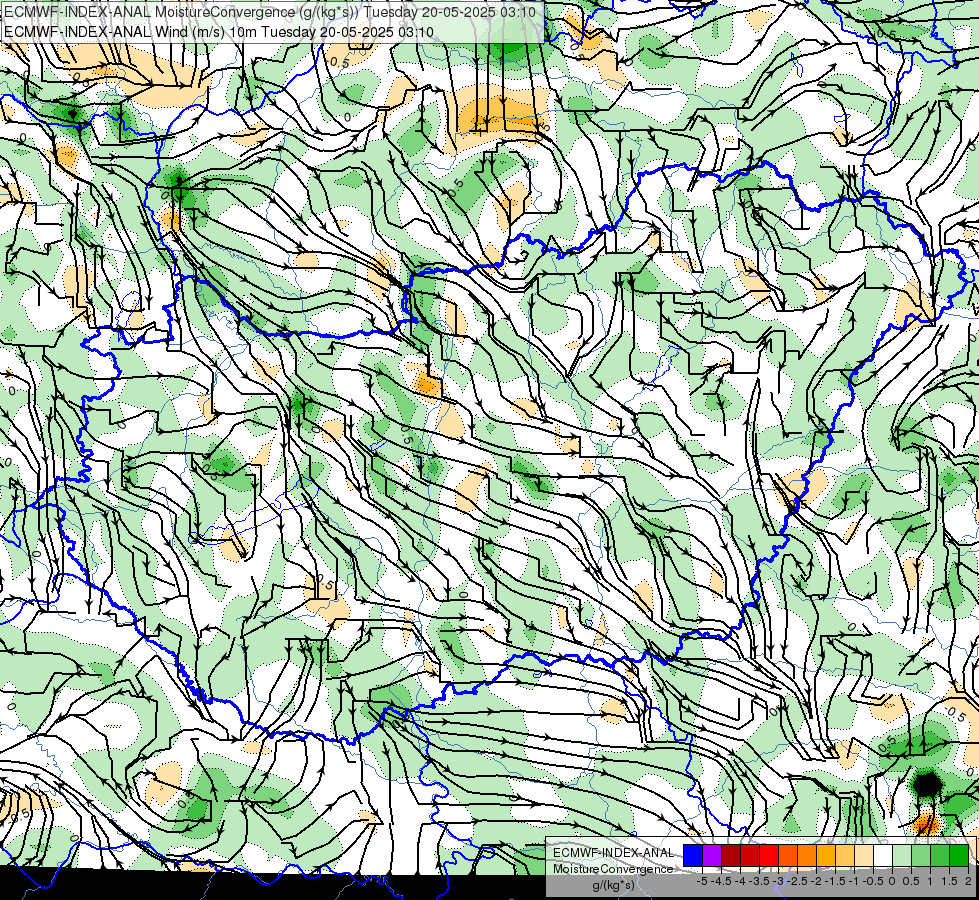Select the pale peach legend swatch
Viewport: 979px width, 900px height.
[864, 855]
